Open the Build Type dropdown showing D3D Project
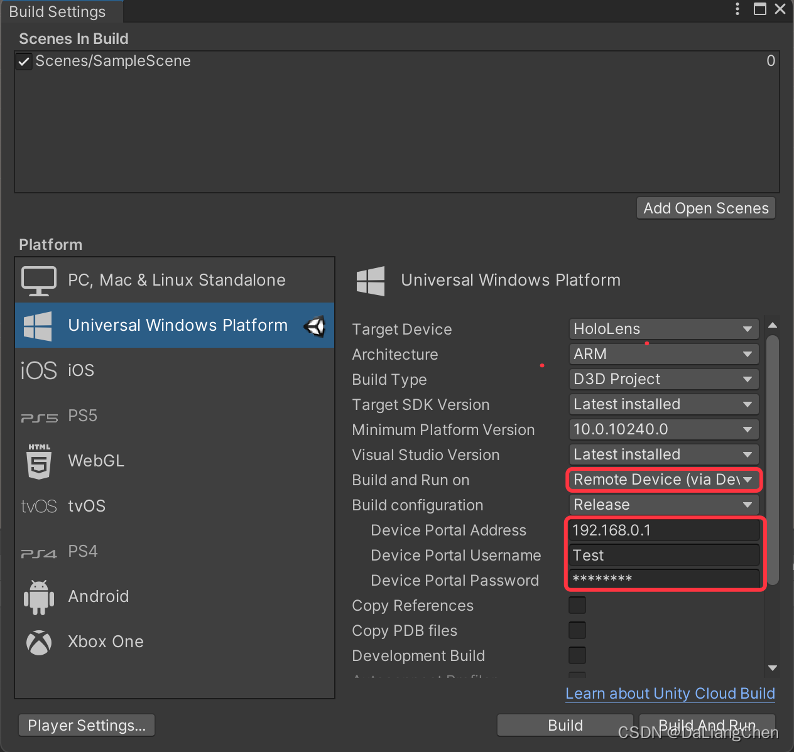The height and width of the screenshot is (752, 794). tap(664, 379)
